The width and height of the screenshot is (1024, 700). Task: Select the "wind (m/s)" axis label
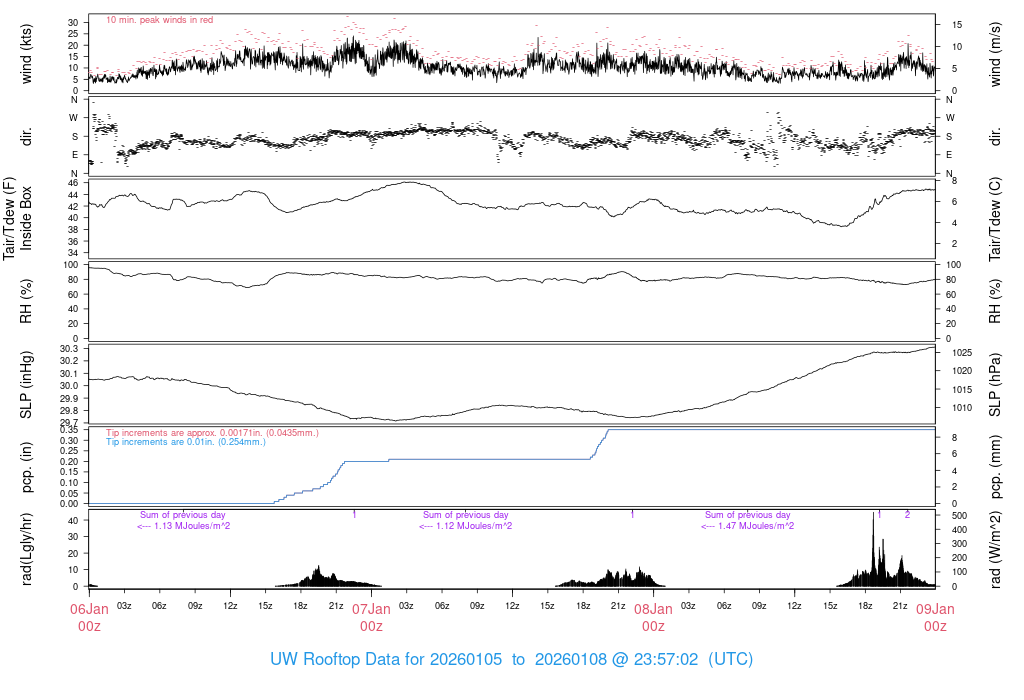995,54
